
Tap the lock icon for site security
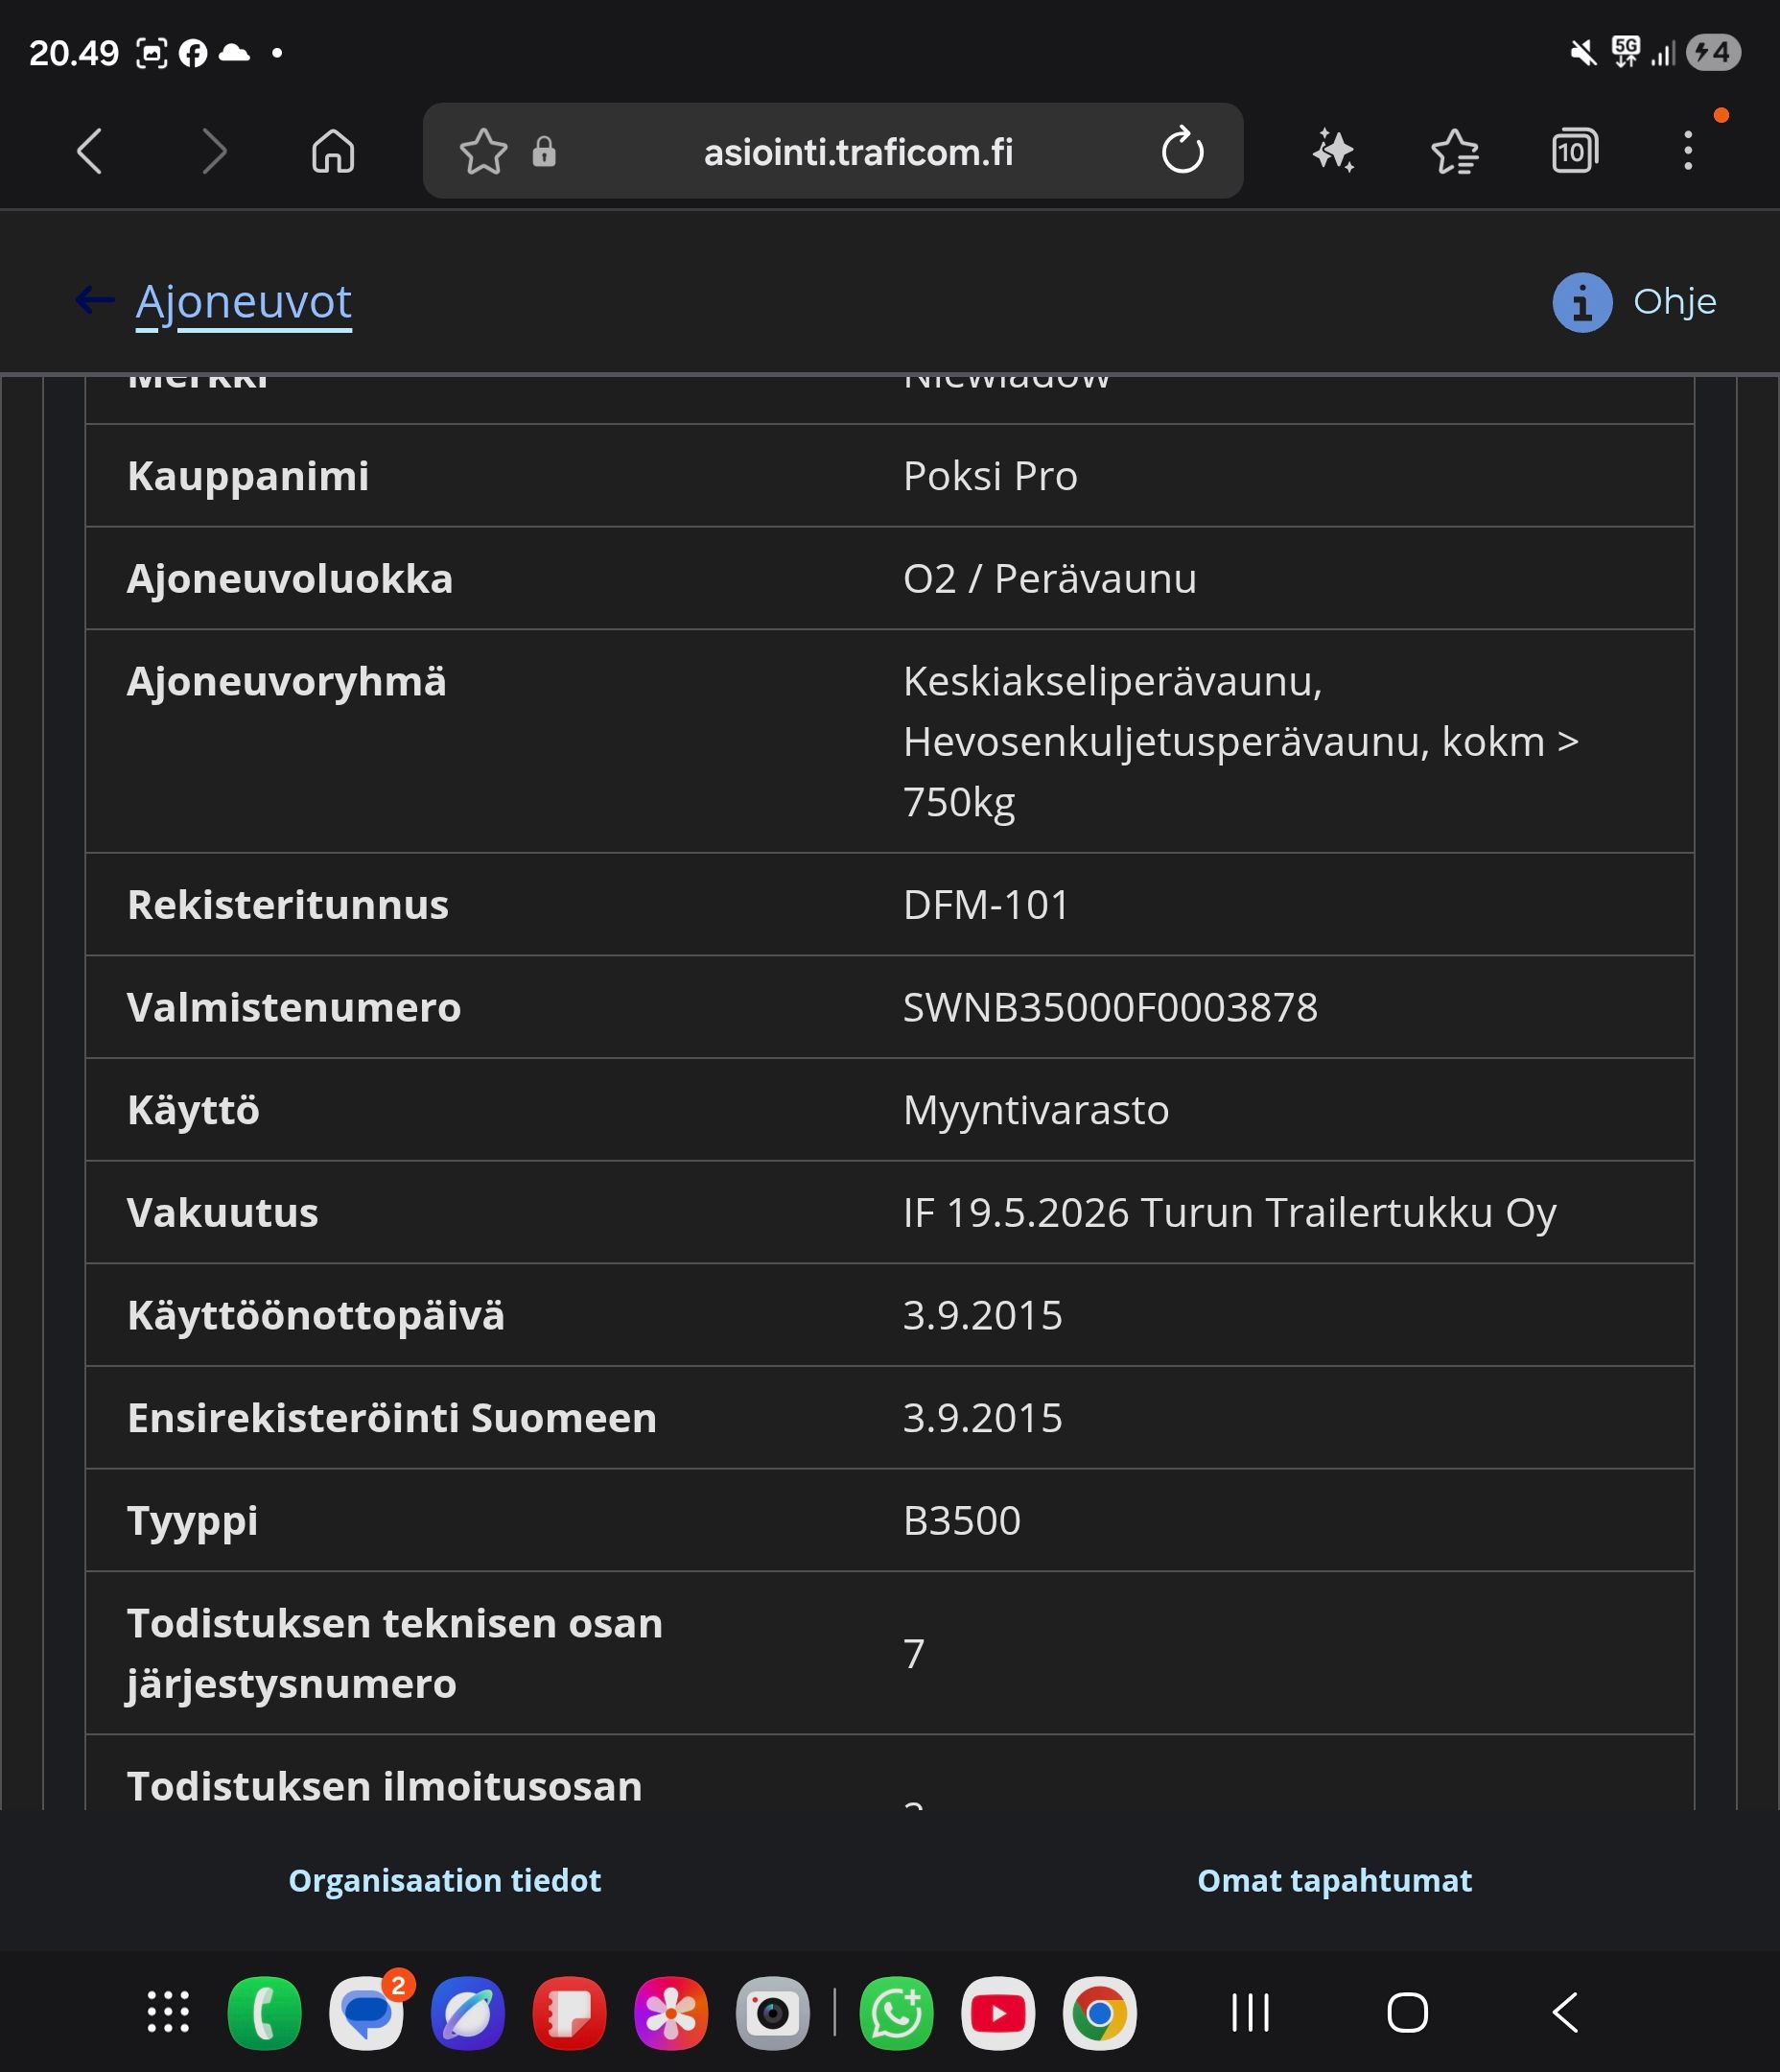(544, 152)
